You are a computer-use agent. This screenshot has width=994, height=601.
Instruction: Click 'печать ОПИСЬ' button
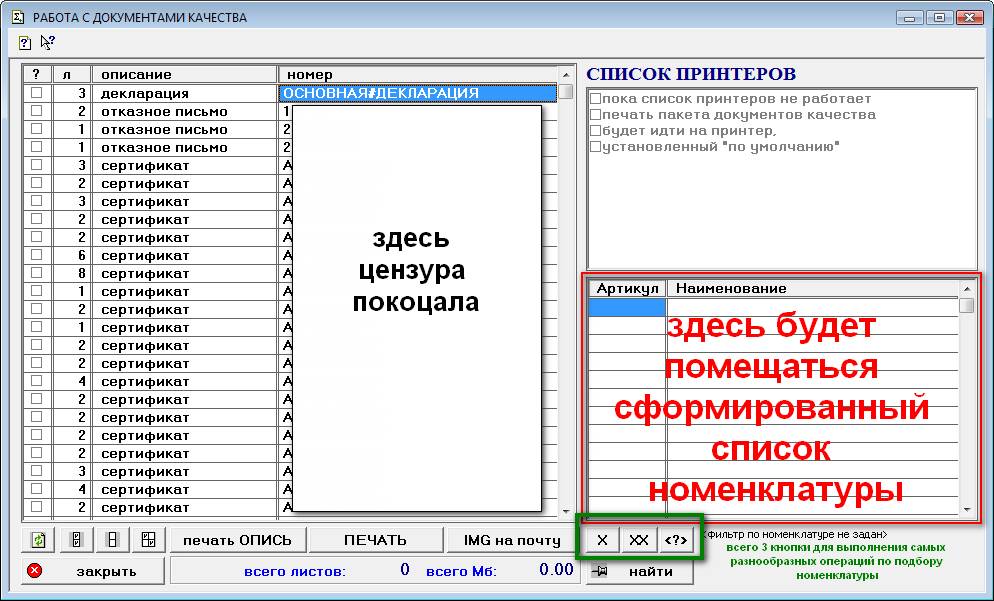[x=238, y=540]
